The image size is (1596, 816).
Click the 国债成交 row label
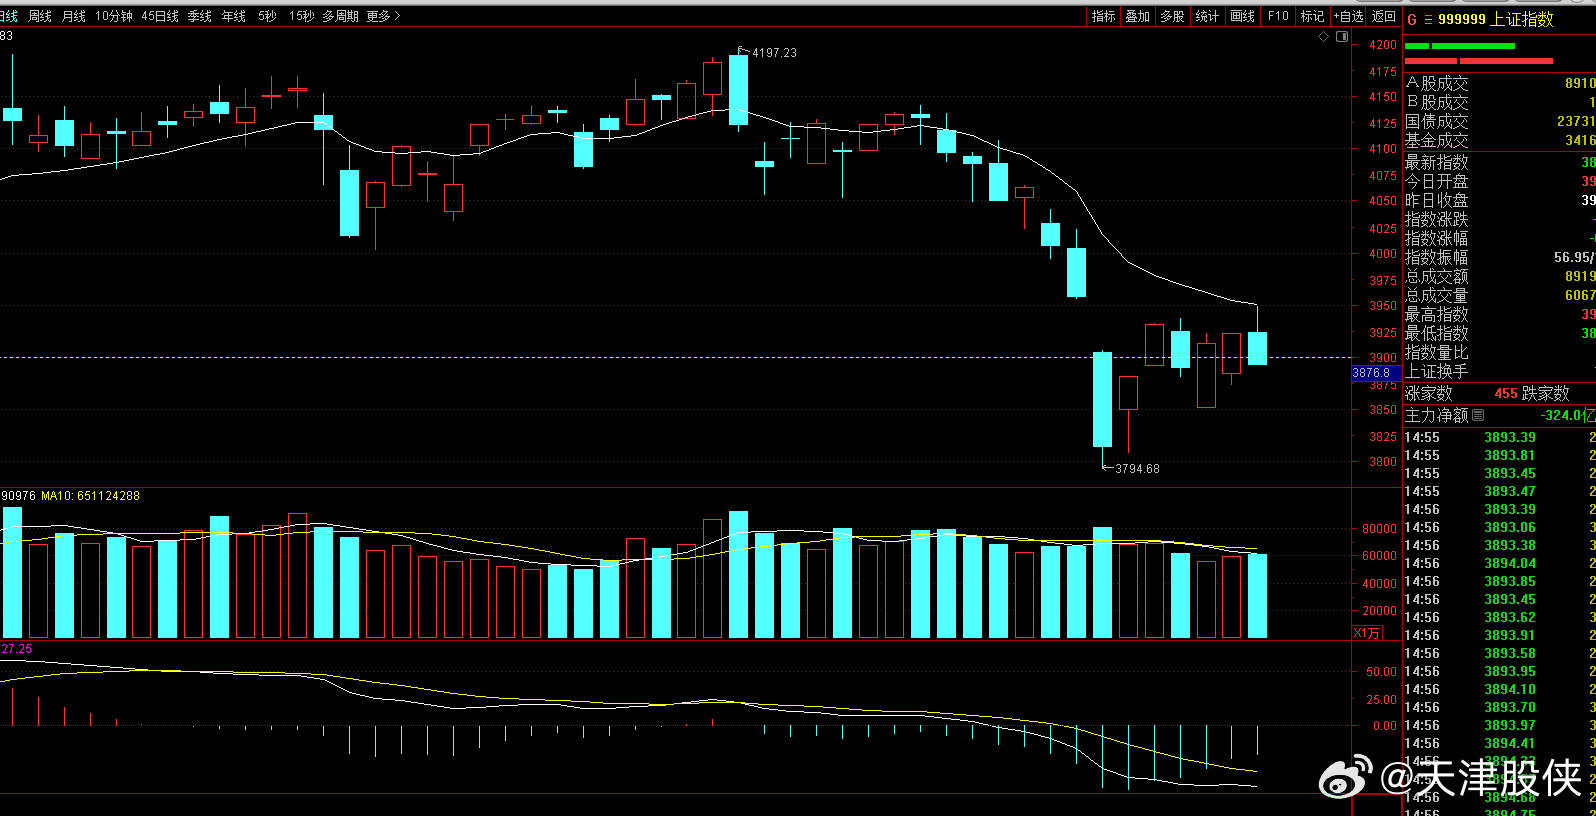(x=1437, y=122)
